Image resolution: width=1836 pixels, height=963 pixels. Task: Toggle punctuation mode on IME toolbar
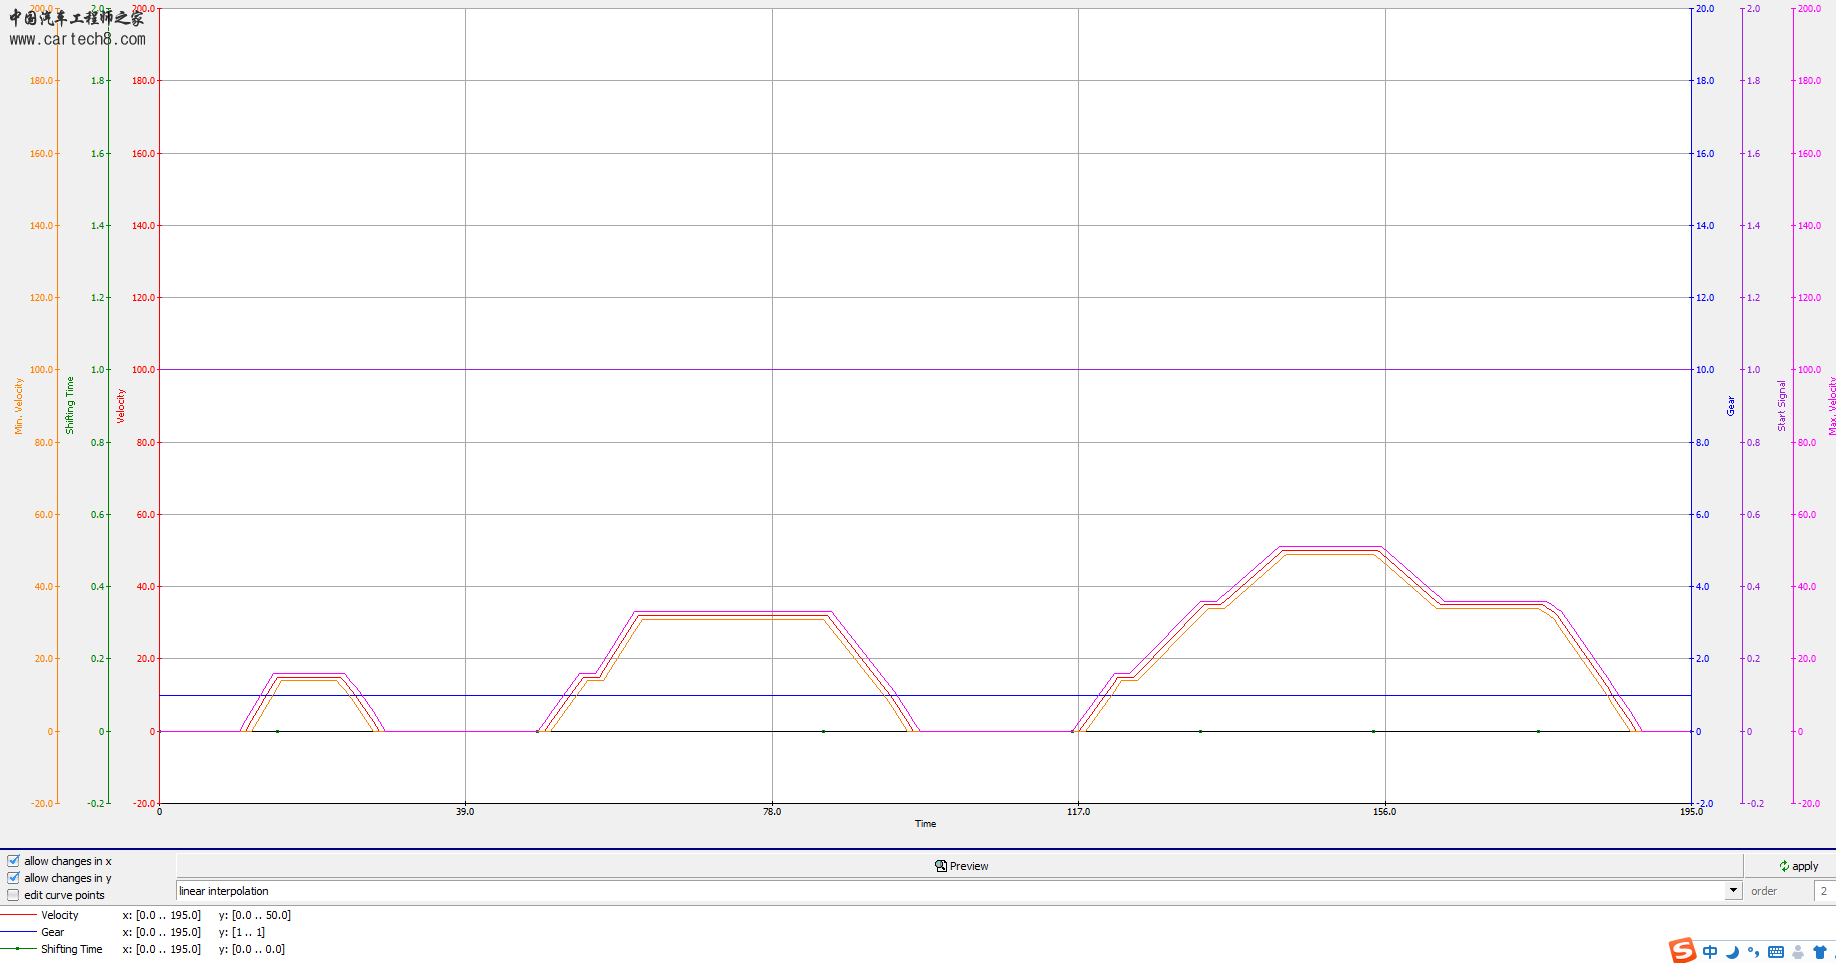point(1753,952)
